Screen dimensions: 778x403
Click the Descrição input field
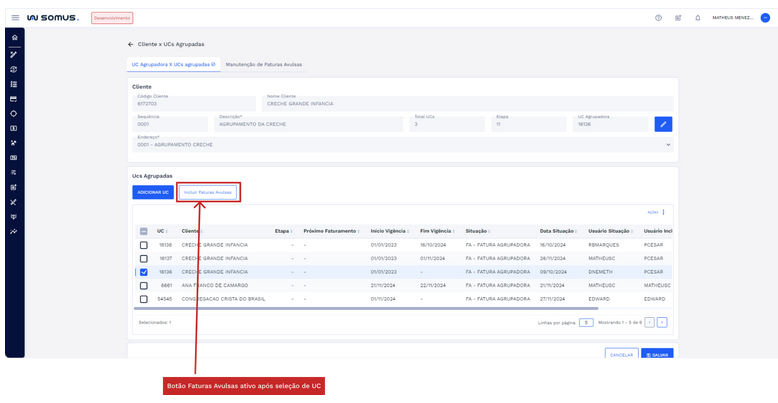point(310,124)
